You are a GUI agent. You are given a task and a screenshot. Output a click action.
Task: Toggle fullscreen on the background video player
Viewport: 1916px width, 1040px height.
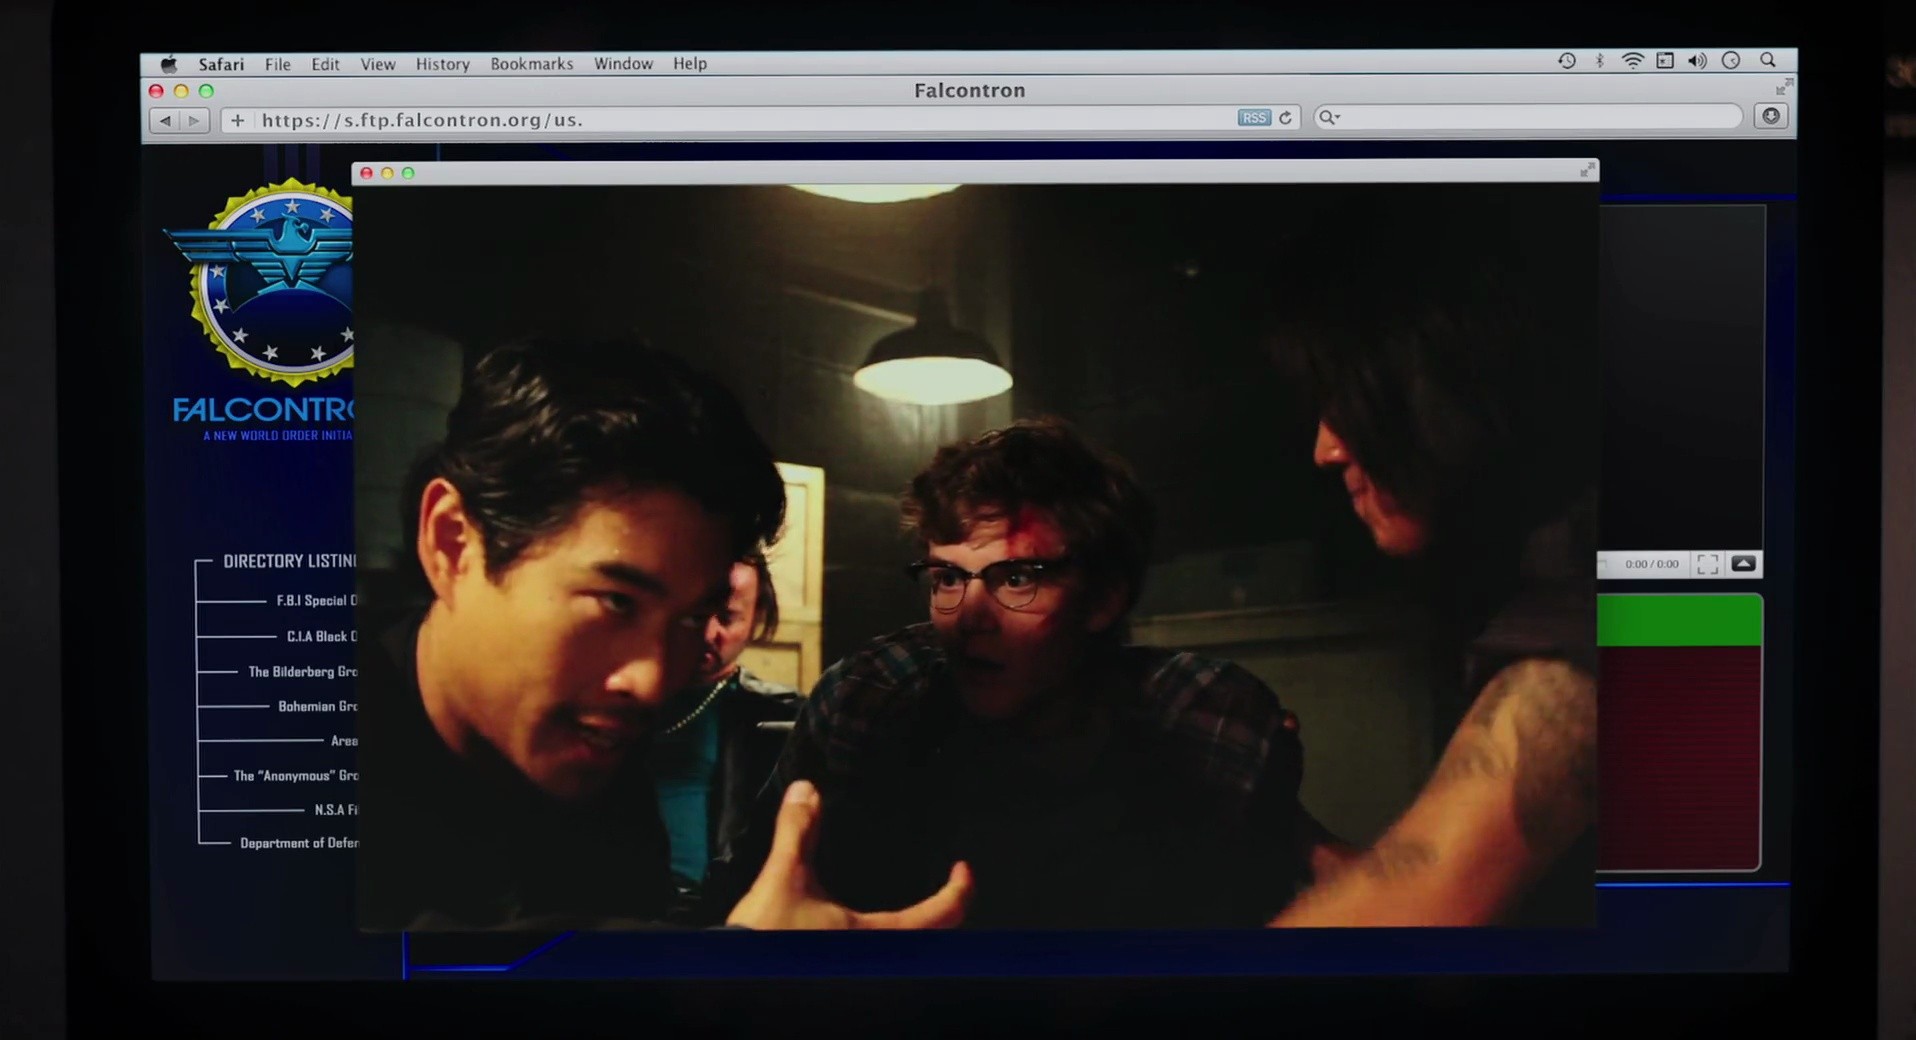1708,564
